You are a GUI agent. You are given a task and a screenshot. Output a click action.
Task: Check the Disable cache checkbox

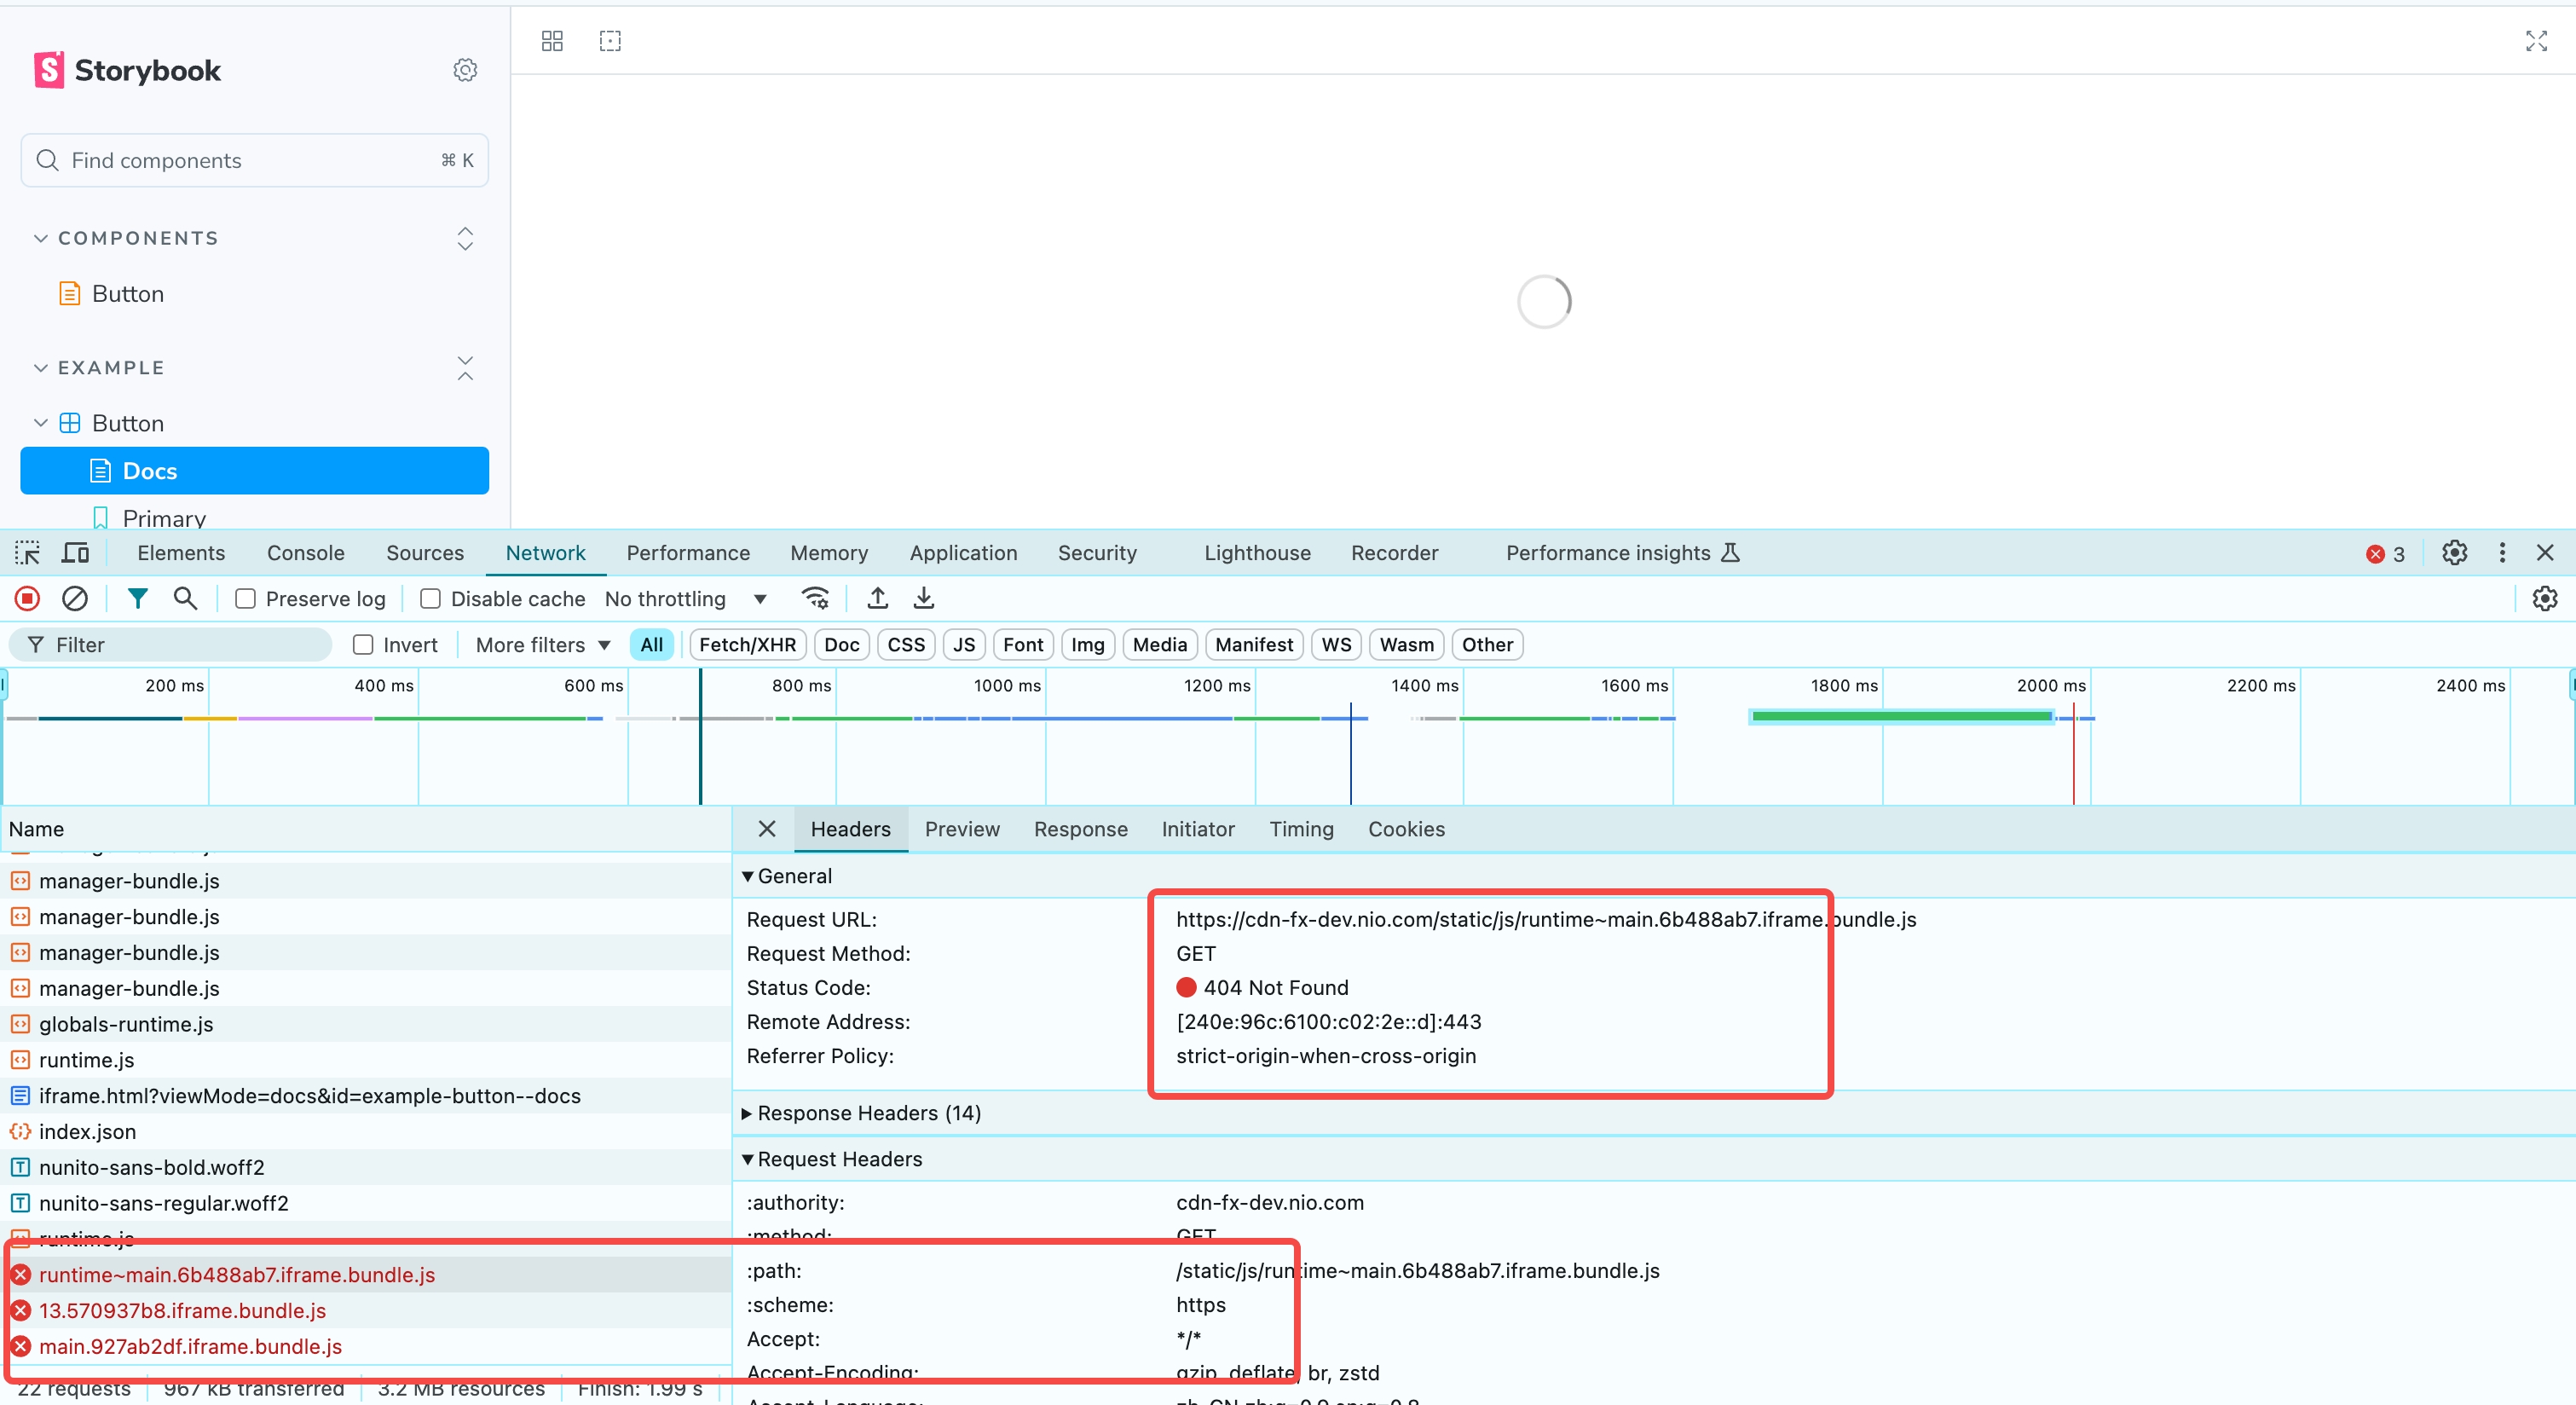(x=430, y=599)
